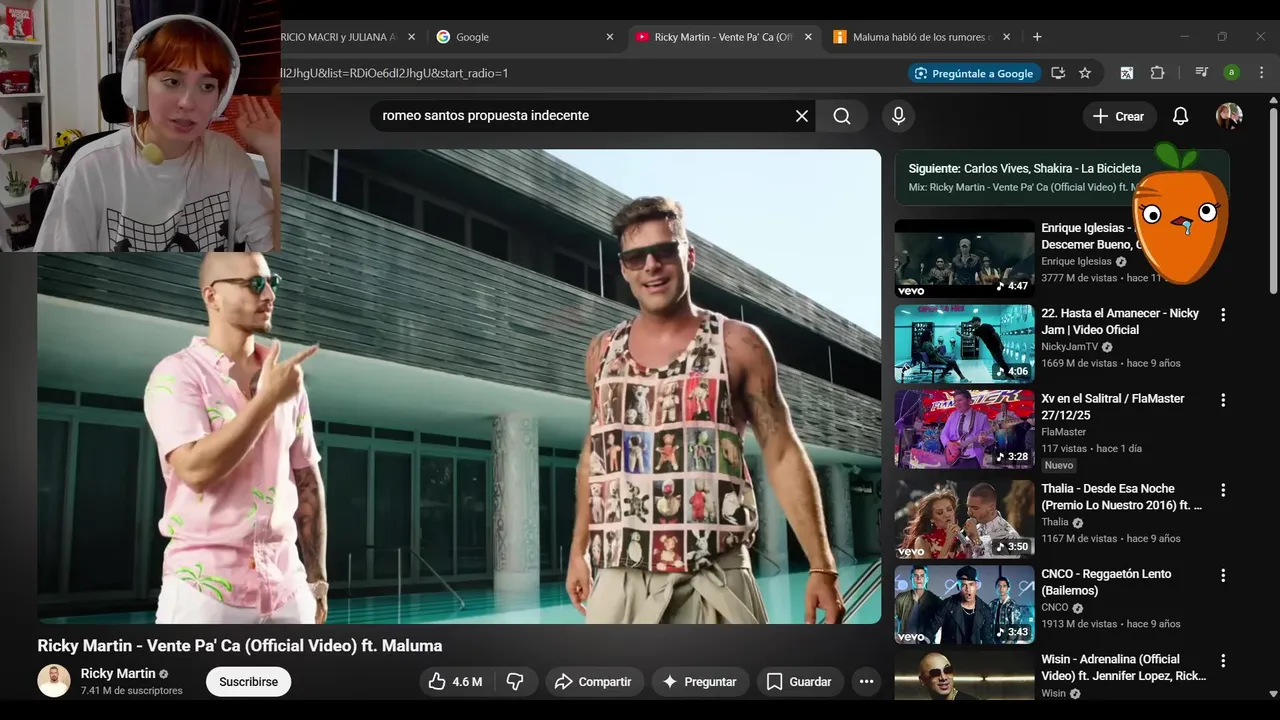Play the Wisin Adrenalina thumbnail
Screen dimensions: 1280x720
pos(964,676)
